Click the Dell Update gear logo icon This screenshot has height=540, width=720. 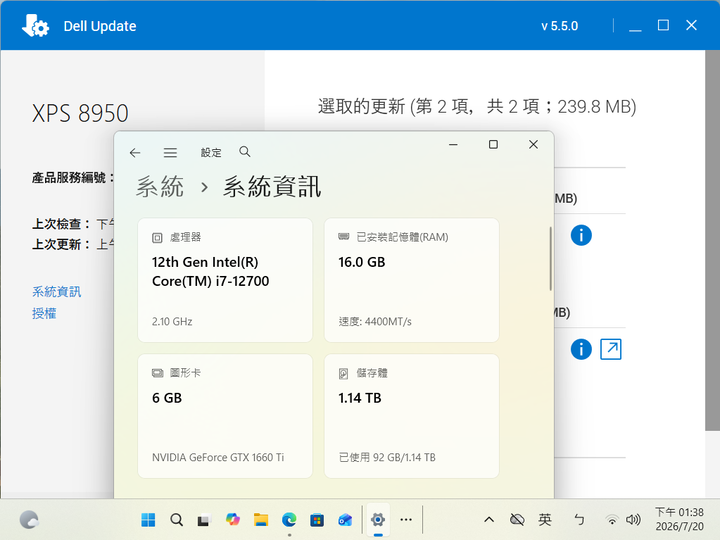(x=35, y=26)
